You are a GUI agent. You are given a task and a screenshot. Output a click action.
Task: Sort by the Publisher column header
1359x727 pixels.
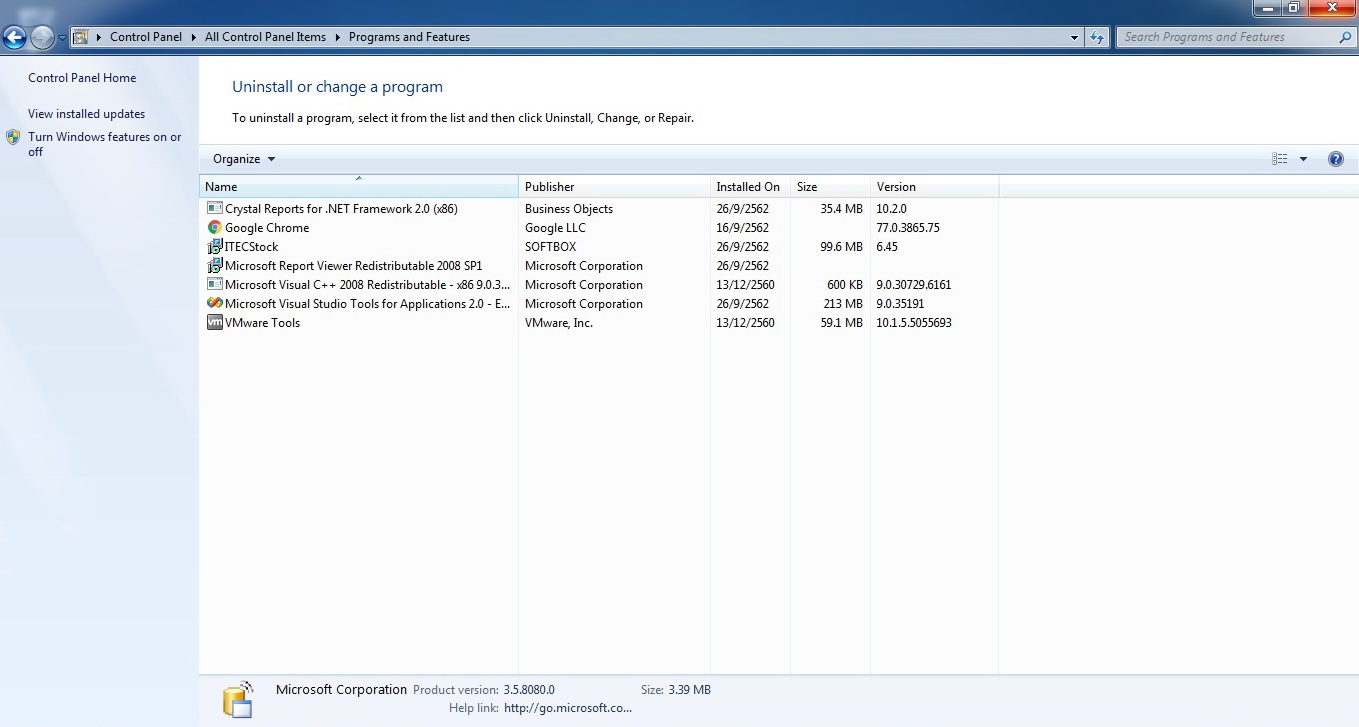point(614,186)
